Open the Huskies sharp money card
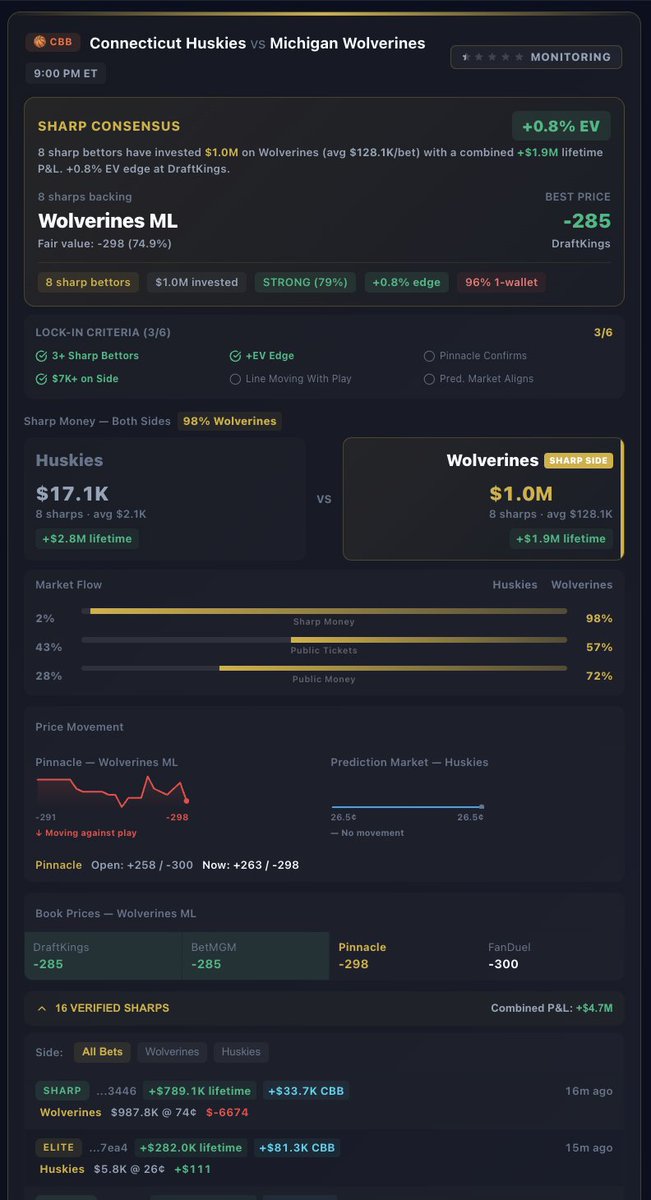The height and width of the screenshot is (1200, 651). pos(165,498)
